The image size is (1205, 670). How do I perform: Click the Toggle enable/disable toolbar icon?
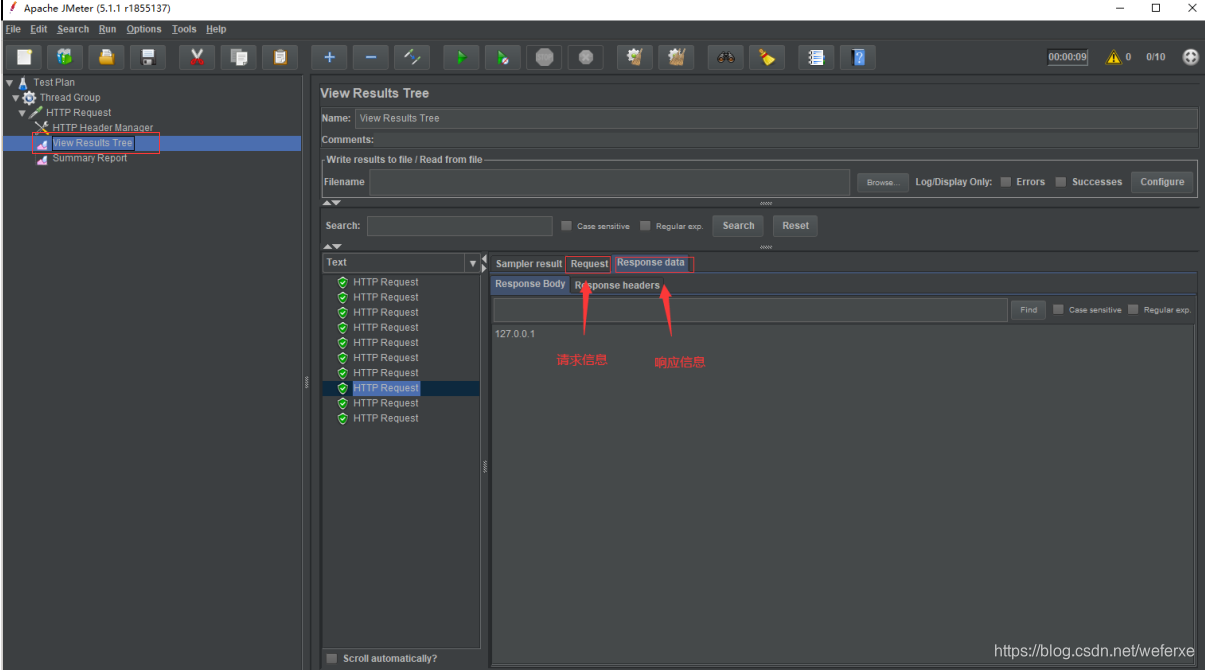pos(412,57)
